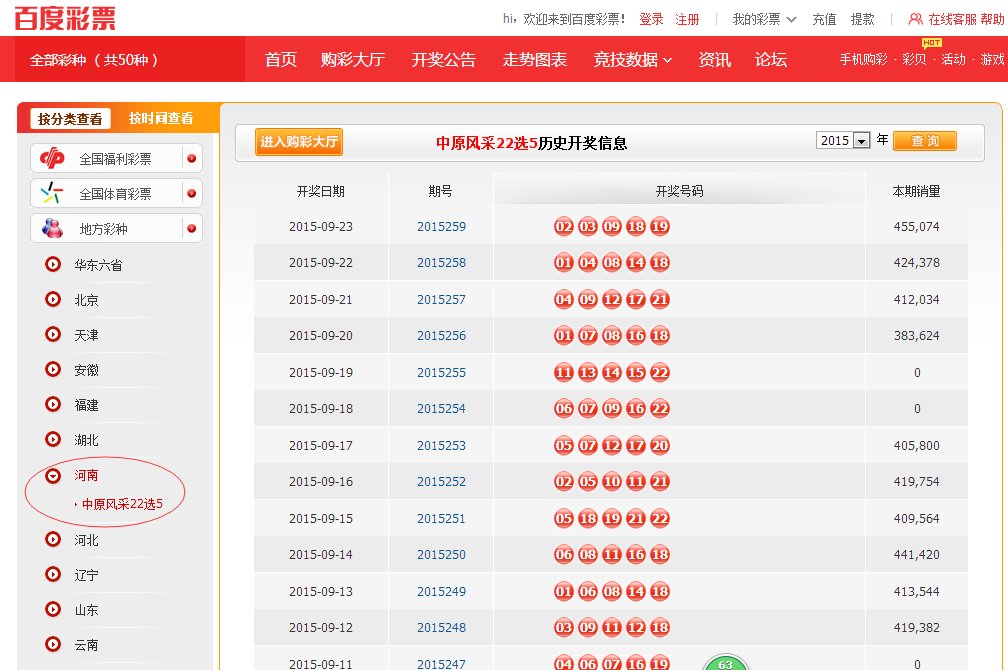
Task: Open the 2015 year dropdown
Action: coord(856,140)
